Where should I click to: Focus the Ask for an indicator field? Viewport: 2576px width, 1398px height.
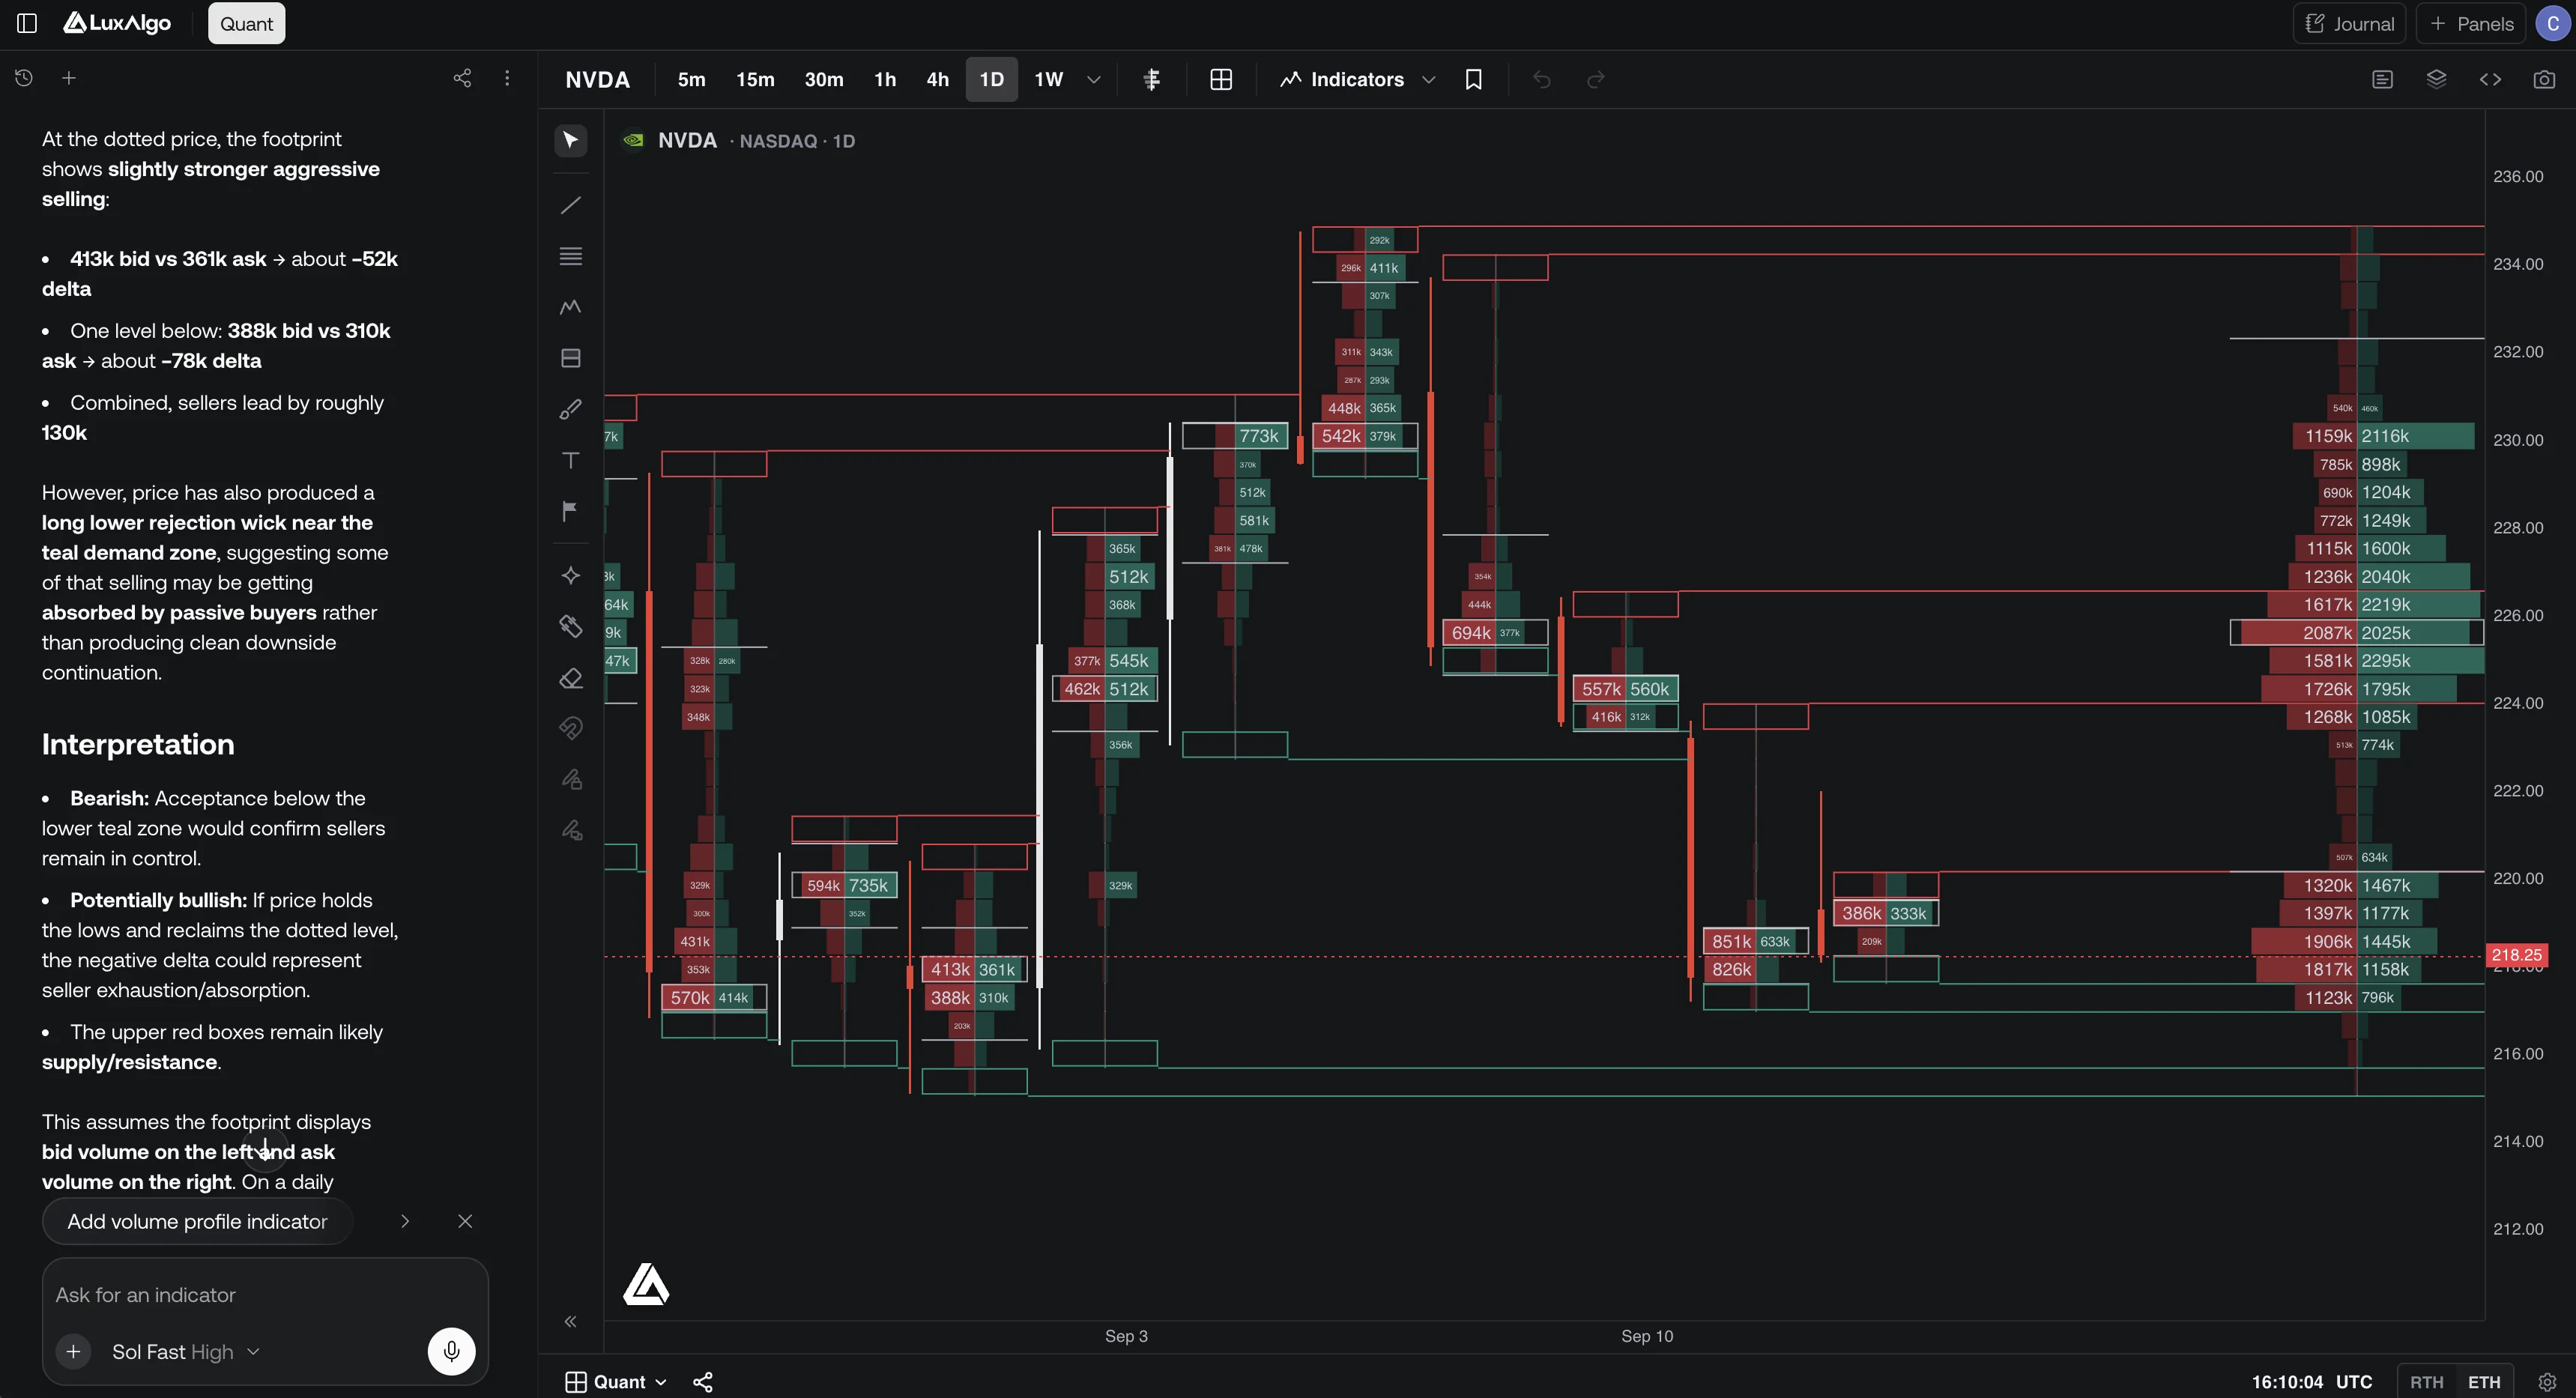tap(265, 1294)
